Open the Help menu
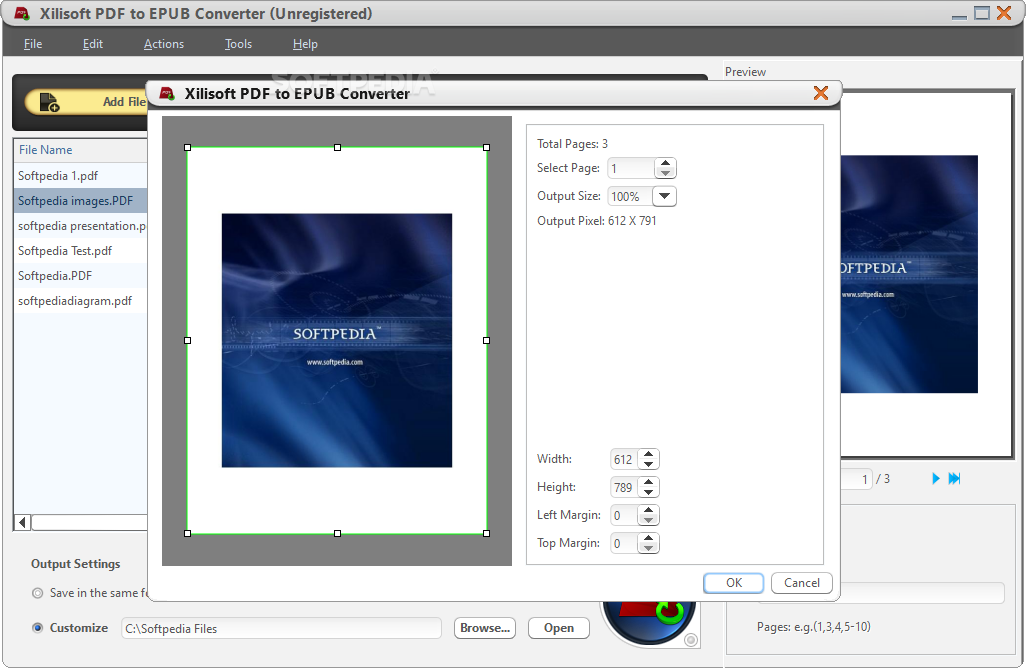Image resolution: width=1026 pixels, height=668 pixels. click(x=305, y=44)
